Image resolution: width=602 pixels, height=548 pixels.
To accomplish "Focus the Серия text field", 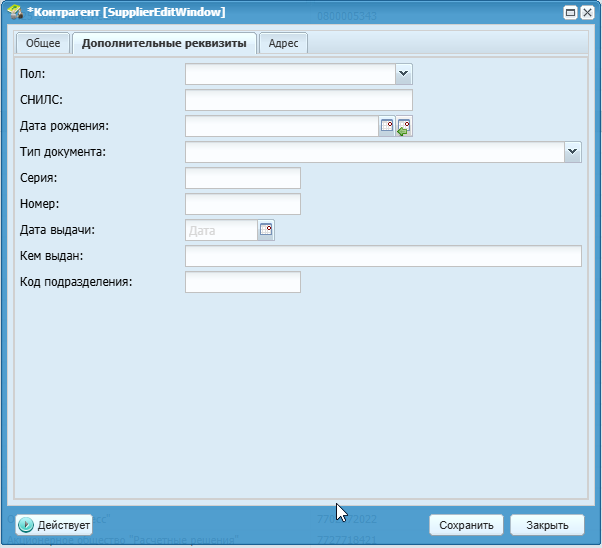I will coord(243,178).
